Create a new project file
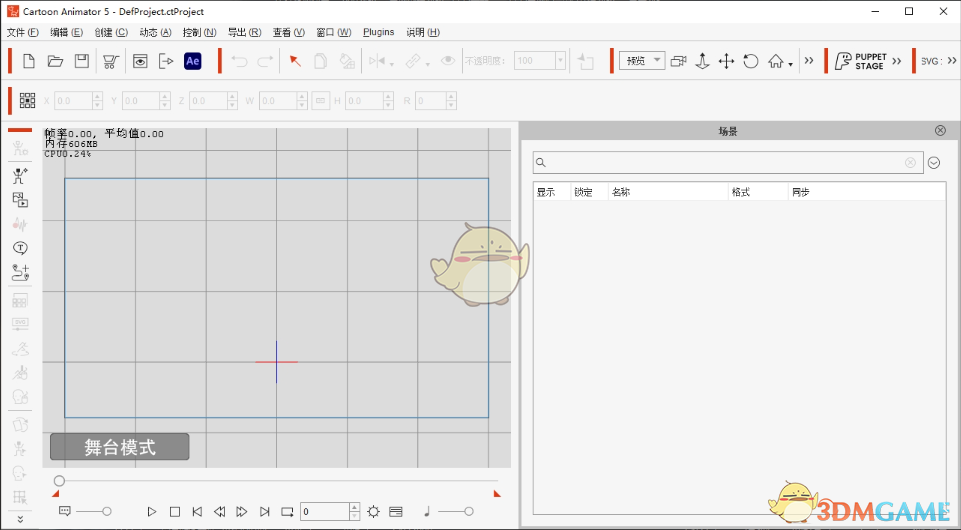 [29, 61]
